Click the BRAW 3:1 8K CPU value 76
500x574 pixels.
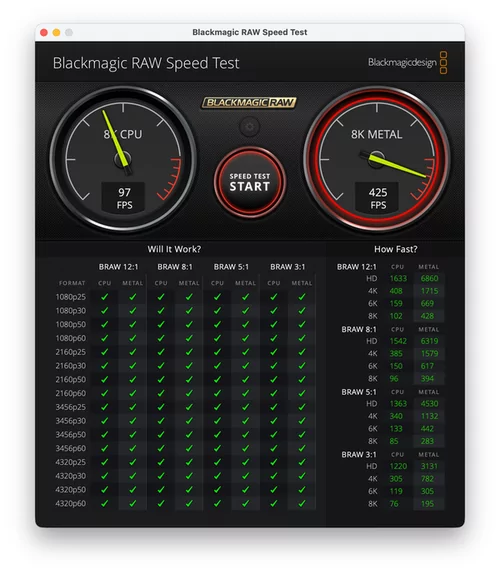pyautogui.click(x=394, y=504)
